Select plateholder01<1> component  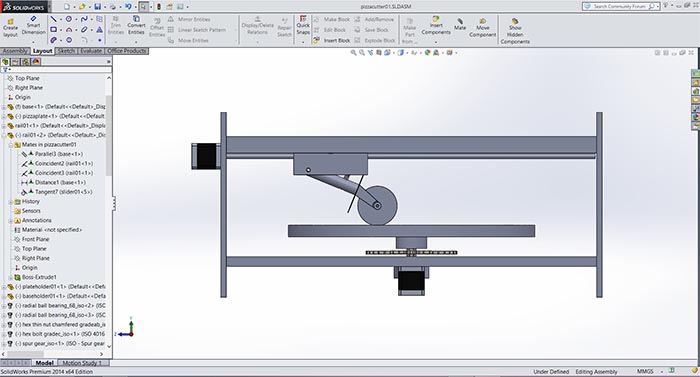[x=60, y=286]
